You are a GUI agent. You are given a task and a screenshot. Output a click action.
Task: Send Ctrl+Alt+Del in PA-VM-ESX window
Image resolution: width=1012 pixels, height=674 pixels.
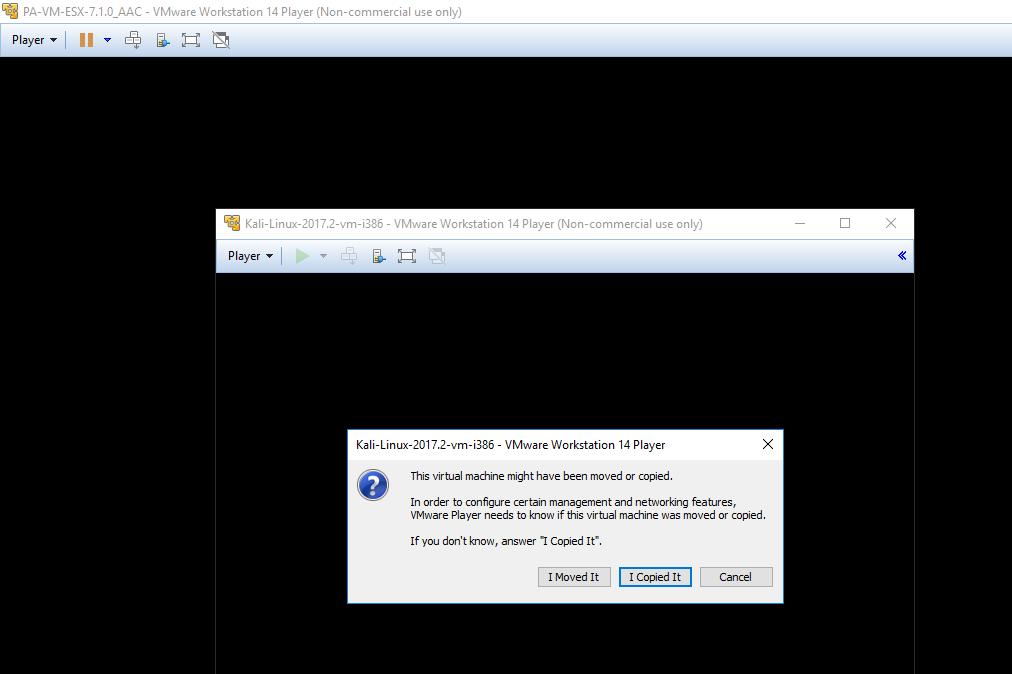133,40
